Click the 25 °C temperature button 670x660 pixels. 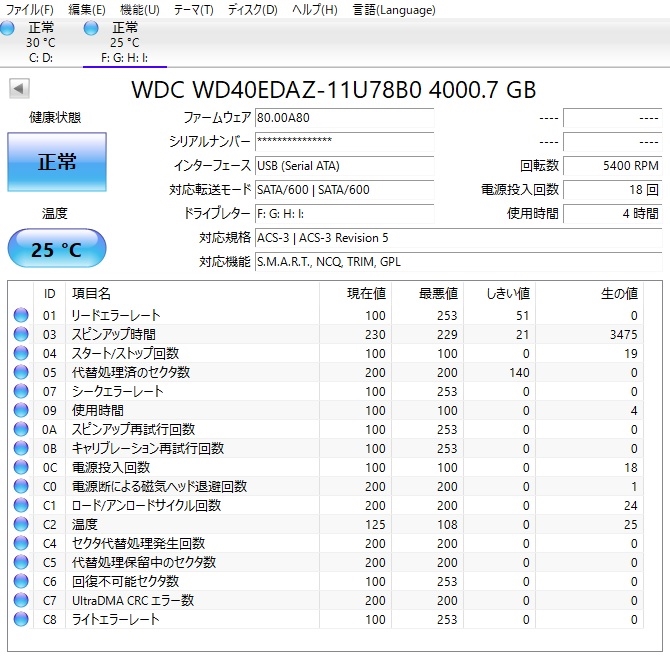click(57, 249)
